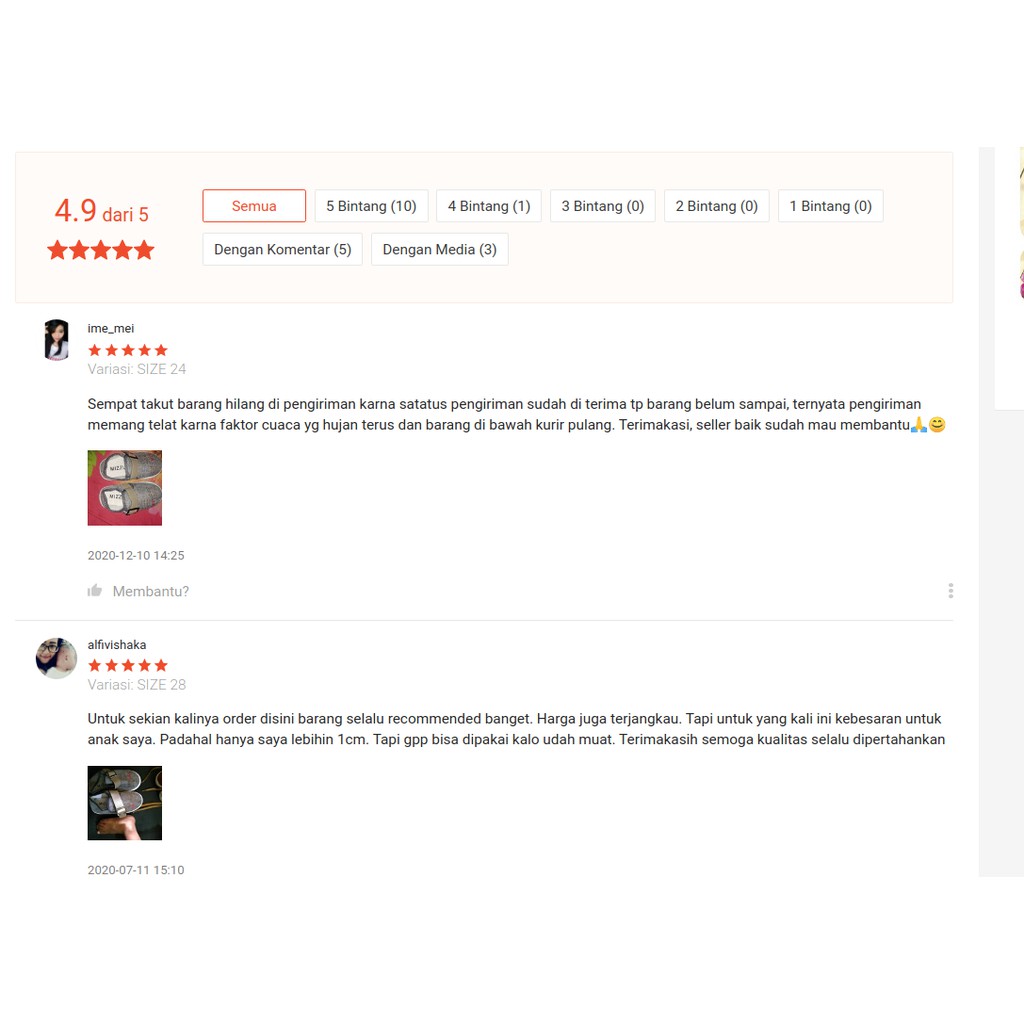Click the overall five-star rating stars
1024x1024 pixels.
[101, 249]
